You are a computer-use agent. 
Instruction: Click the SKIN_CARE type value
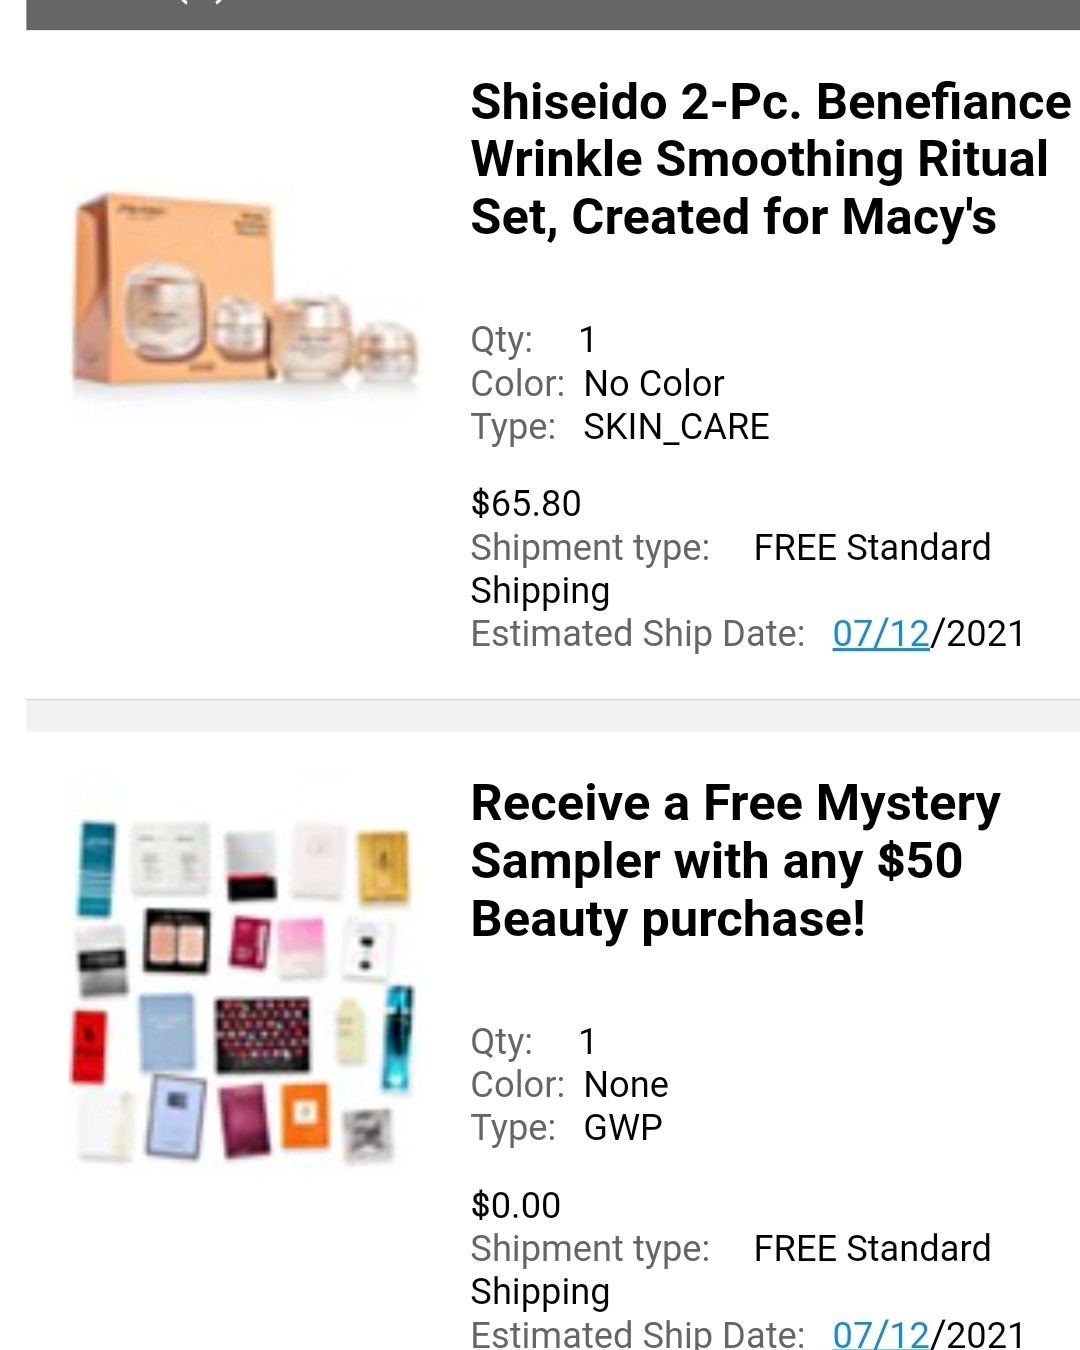point(677,427)
